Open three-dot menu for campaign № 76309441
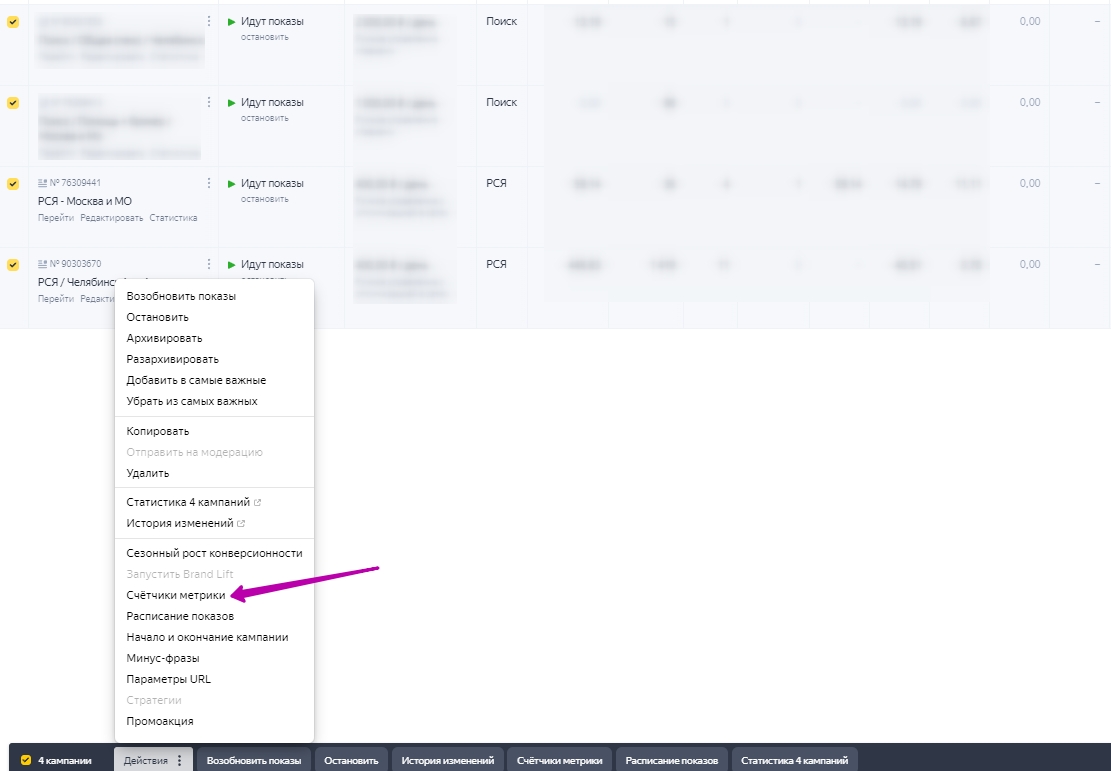This screenshot has height=771, width=1111. (x=208, y=183)
